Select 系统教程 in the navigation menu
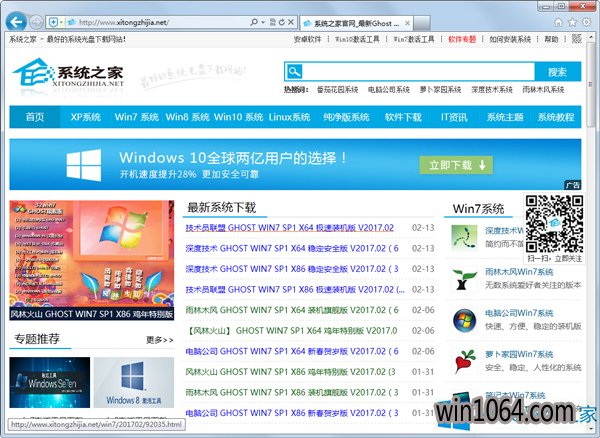Image resolution: width=600 pixels, height=438 pixels. click(556, 117)
